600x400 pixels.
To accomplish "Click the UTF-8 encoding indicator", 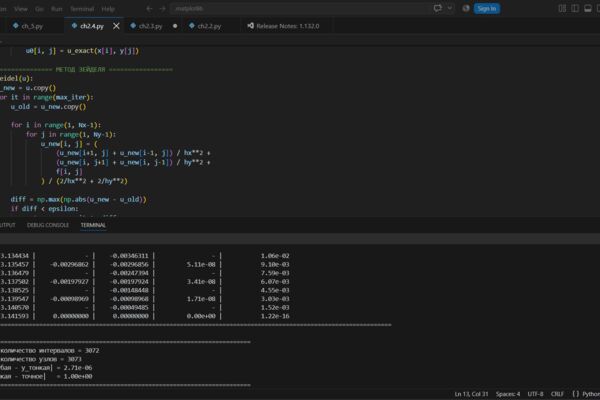I will 535,394.
